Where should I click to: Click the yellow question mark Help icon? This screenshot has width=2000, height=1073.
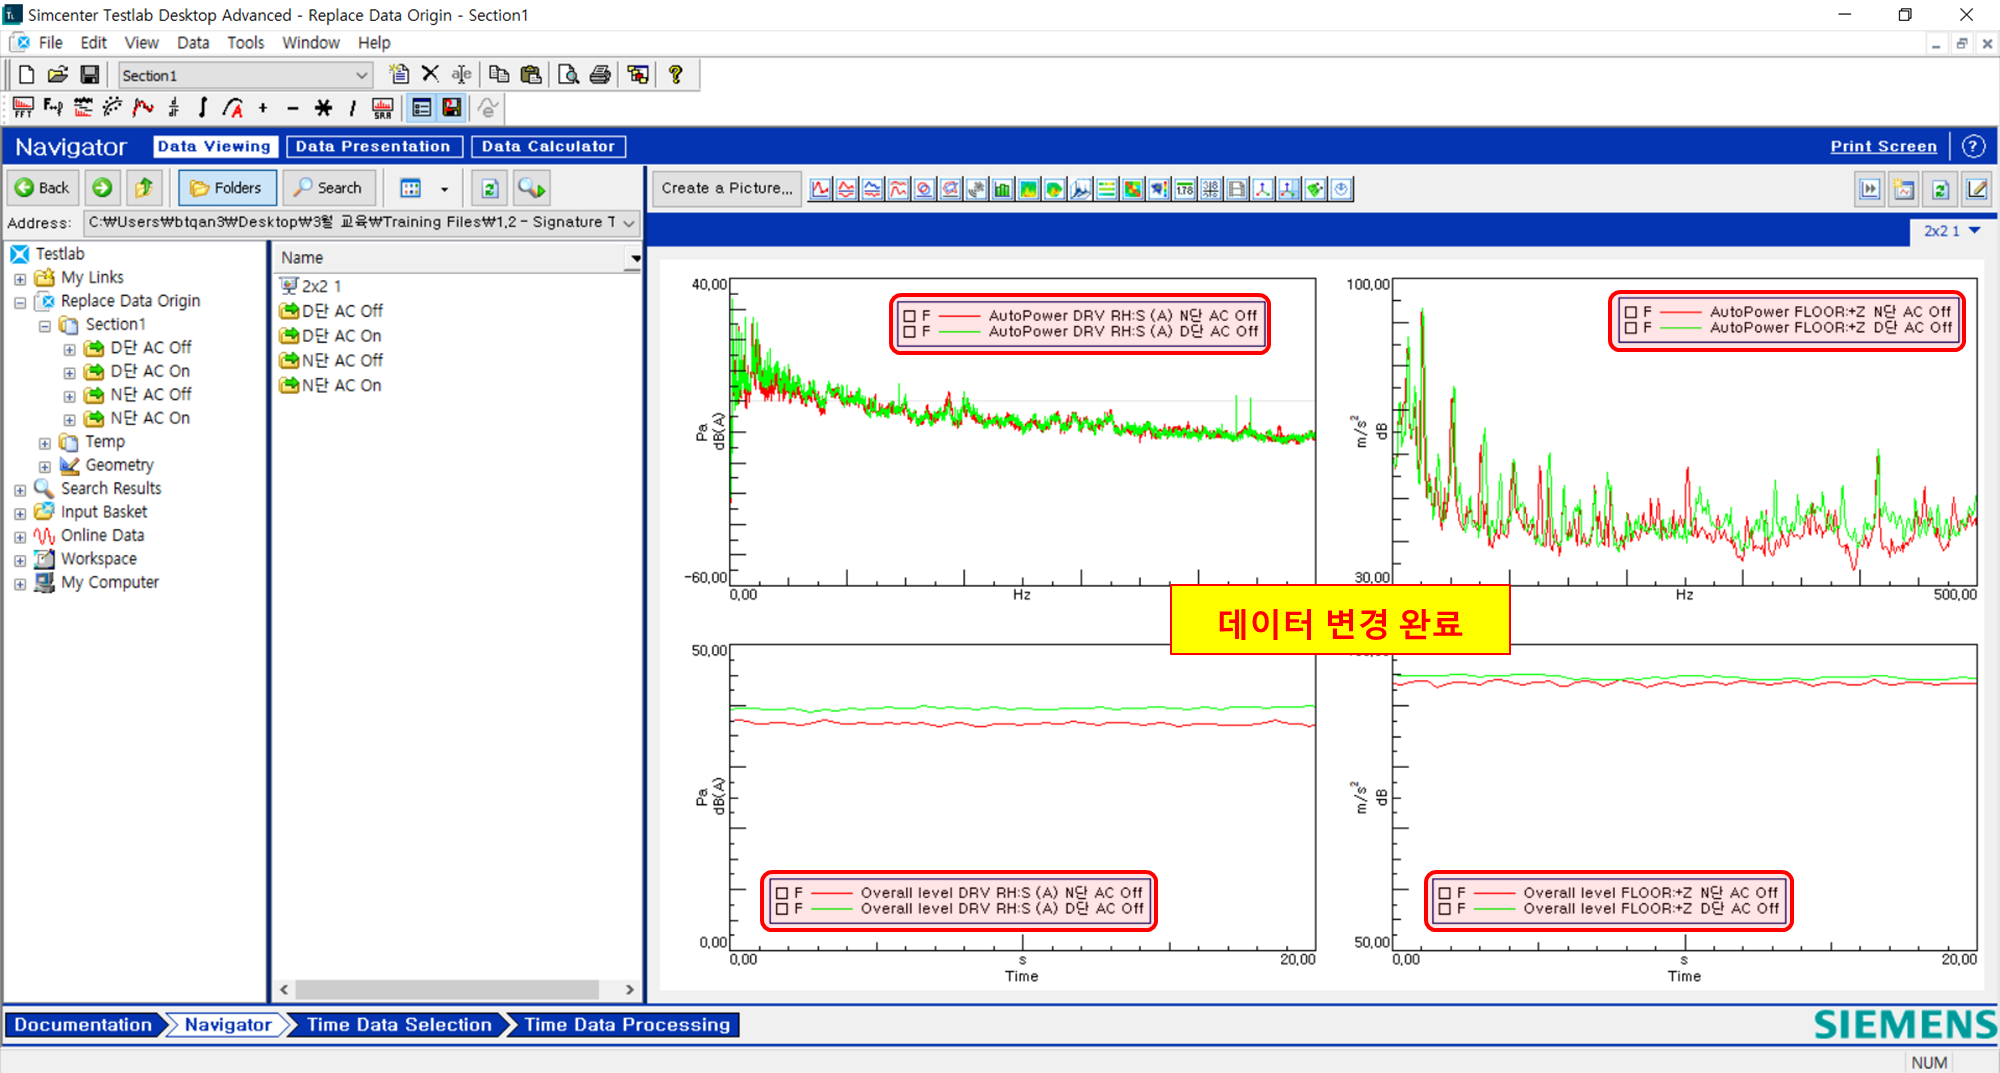coord(676,74)
